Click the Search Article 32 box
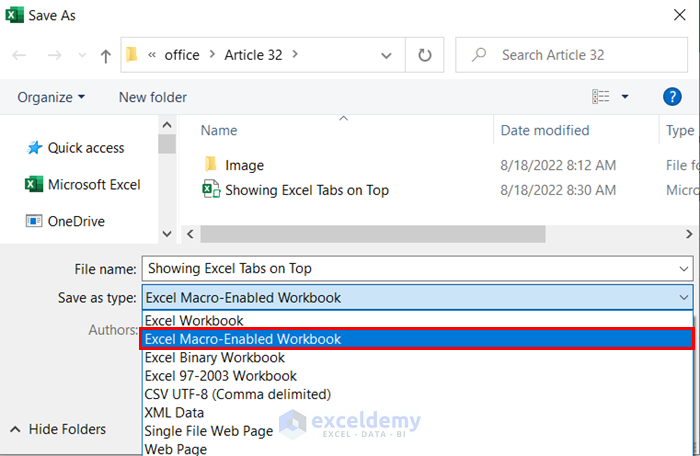The image size is (700, 456). pyautogui.click(x=571, y=55)
